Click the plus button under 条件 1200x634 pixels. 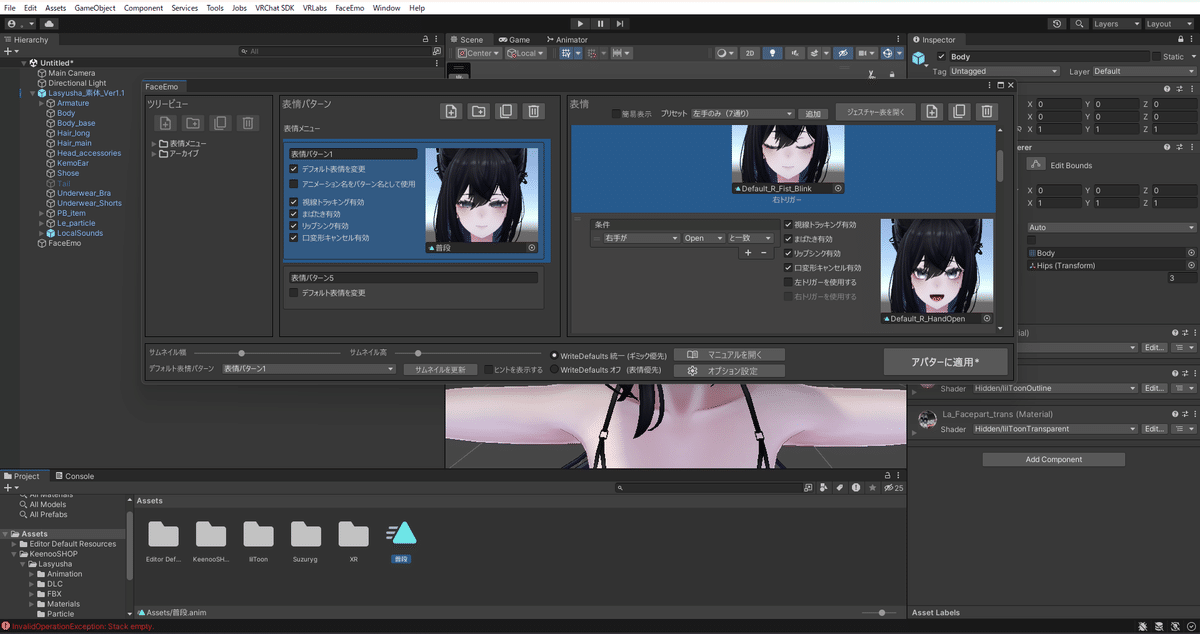click(747, 253)
